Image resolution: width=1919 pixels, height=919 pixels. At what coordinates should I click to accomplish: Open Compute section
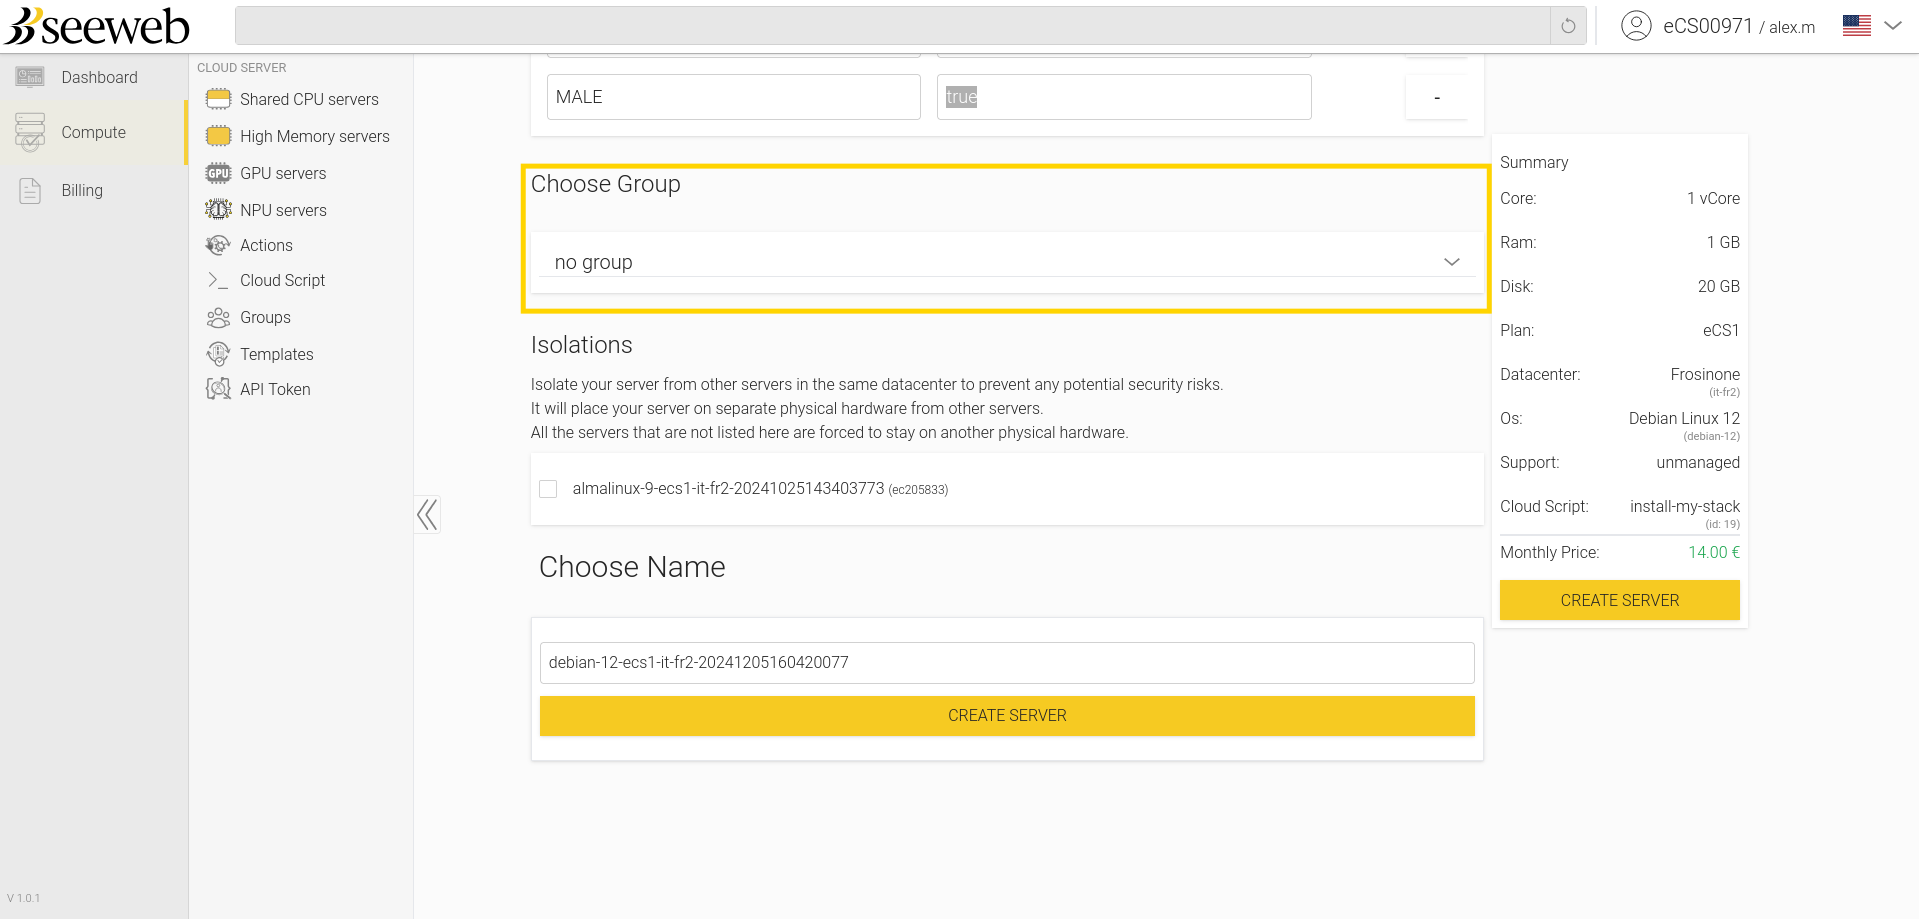tap(93, 132)
